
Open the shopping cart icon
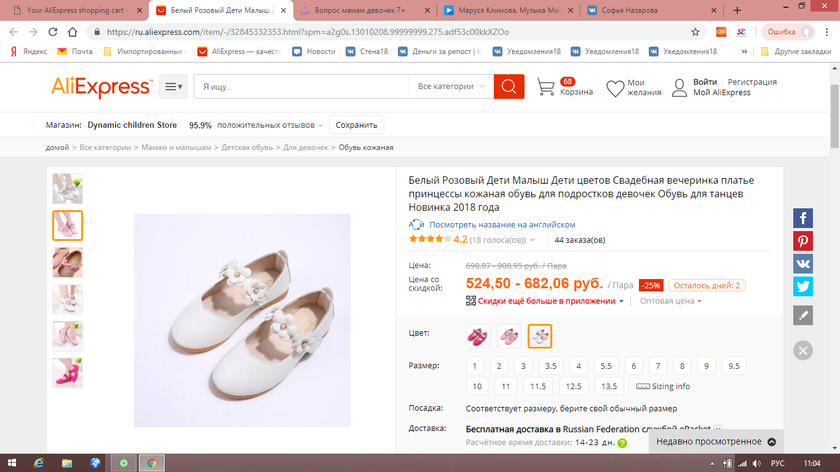coord(546,88)
